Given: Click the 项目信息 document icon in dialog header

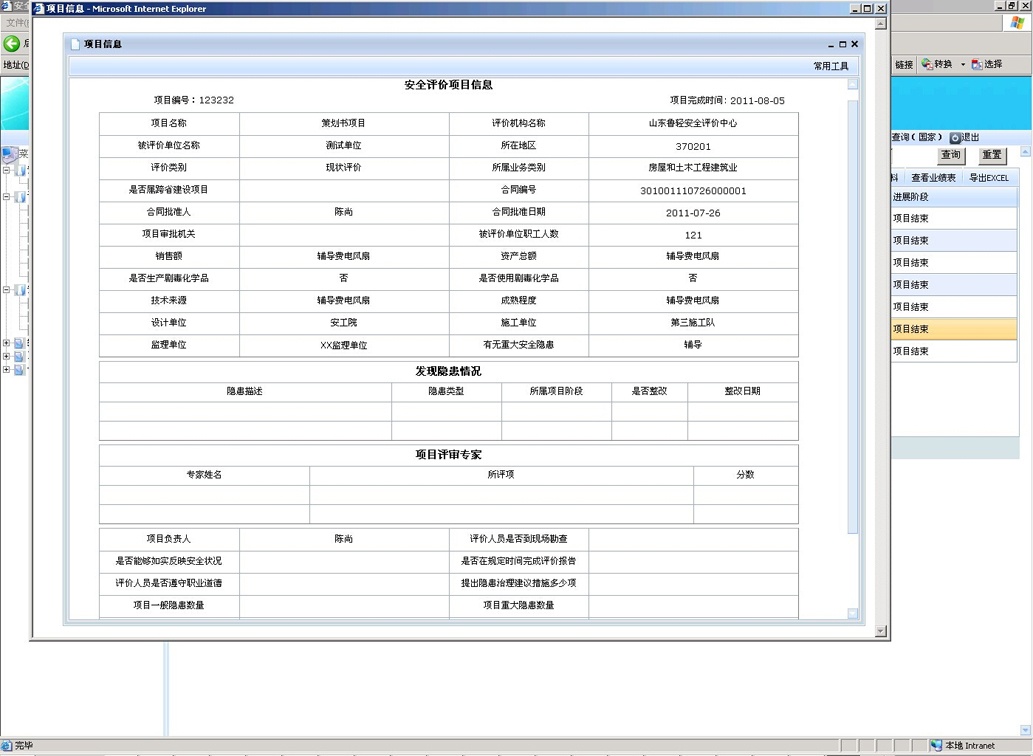Looking at the screenshot, I should coord(74,44).
